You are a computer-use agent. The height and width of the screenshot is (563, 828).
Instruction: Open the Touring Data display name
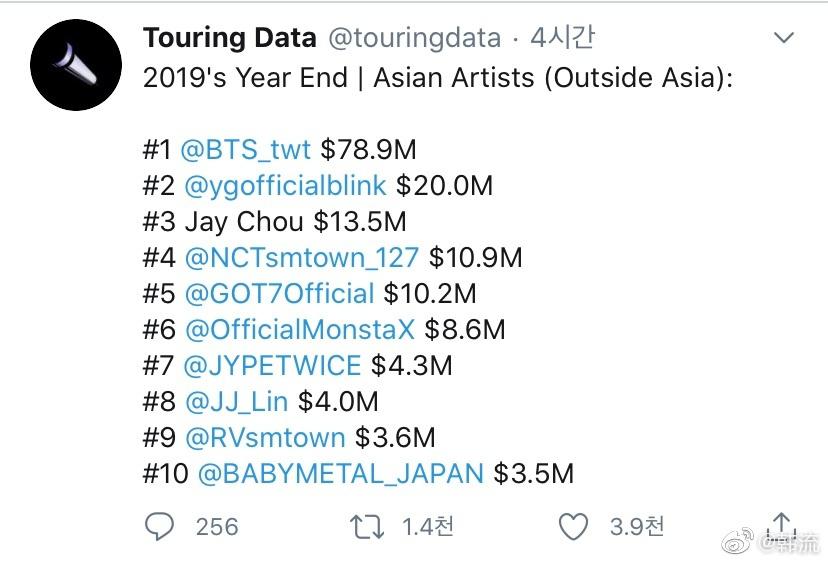click(229, 38)
